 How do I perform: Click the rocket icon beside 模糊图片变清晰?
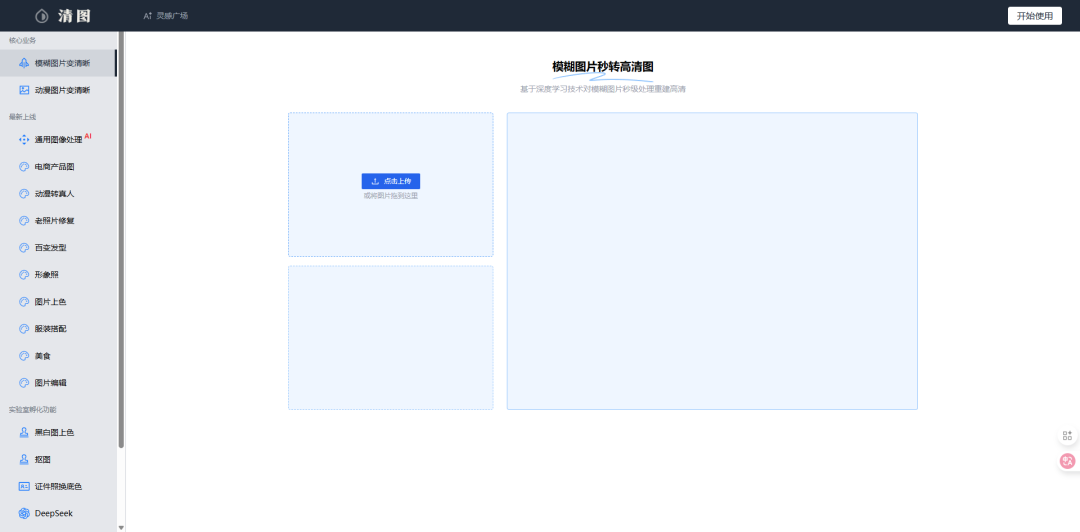point(24,63)
